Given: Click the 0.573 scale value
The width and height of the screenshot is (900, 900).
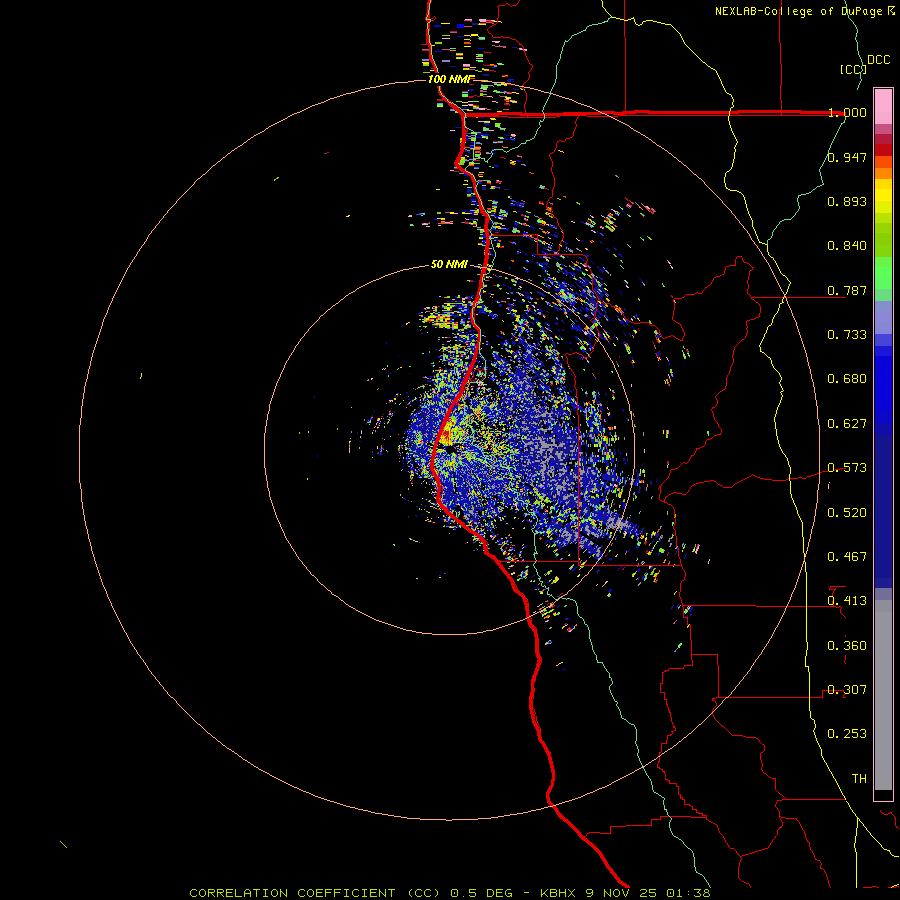Looking at the screenshot, I should 847,468.
